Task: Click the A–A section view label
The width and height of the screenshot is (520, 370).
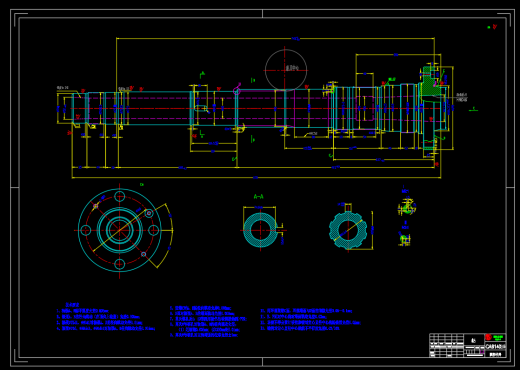Action: [258, 197]
